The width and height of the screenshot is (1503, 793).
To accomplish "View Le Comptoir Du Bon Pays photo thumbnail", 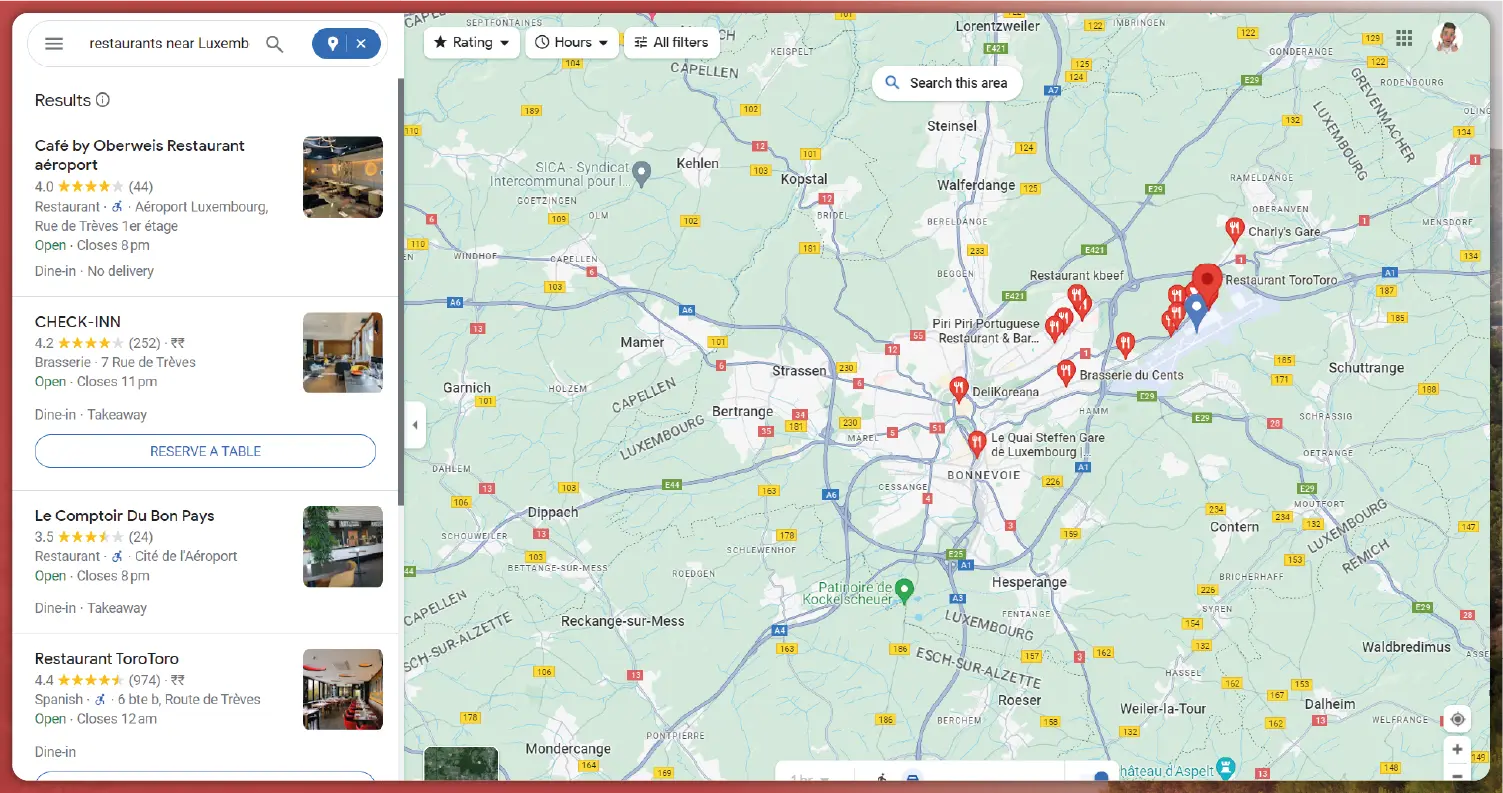I will (343, 546).
